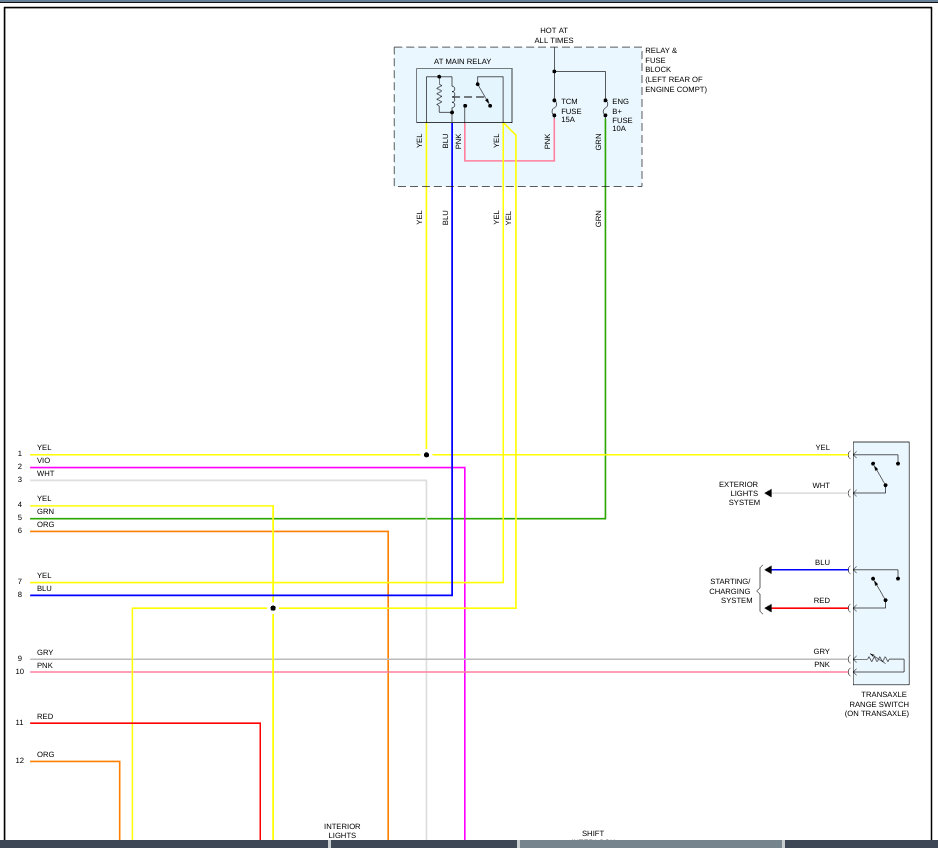Click wire number 10 on the left edge
Image resolution: width=938 pixels, height=848 pixels.
pyautogui.click(x=20, y=672)
